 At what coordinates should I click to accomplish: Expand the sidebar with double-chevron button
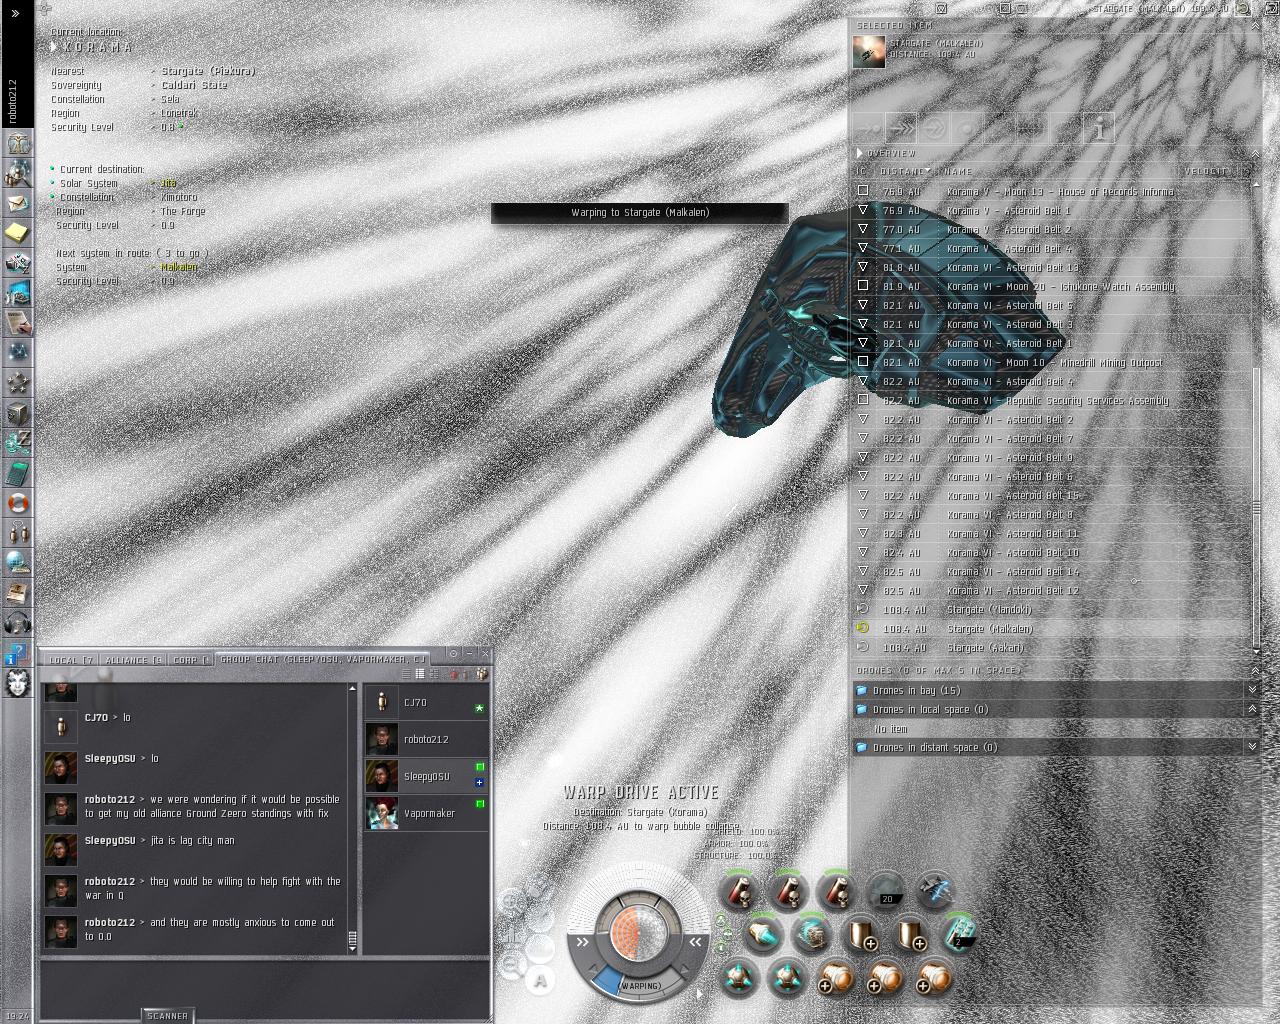coord(16,13)
